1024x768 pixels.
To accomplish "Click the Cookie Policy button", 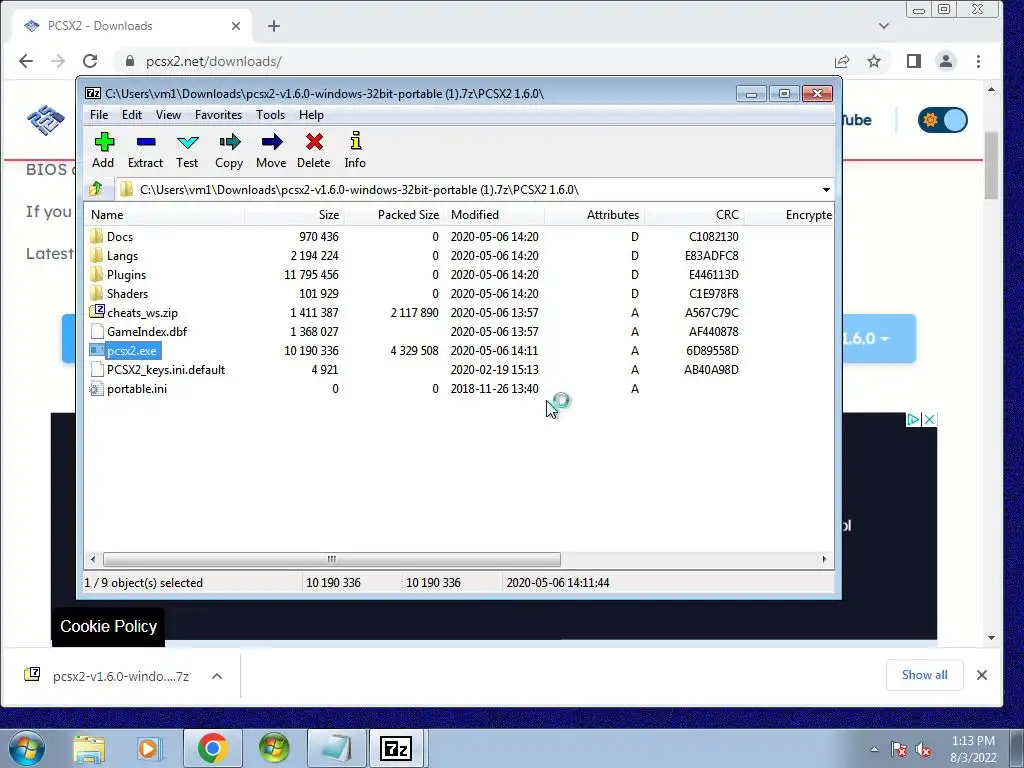I will (x=108, y=626).
